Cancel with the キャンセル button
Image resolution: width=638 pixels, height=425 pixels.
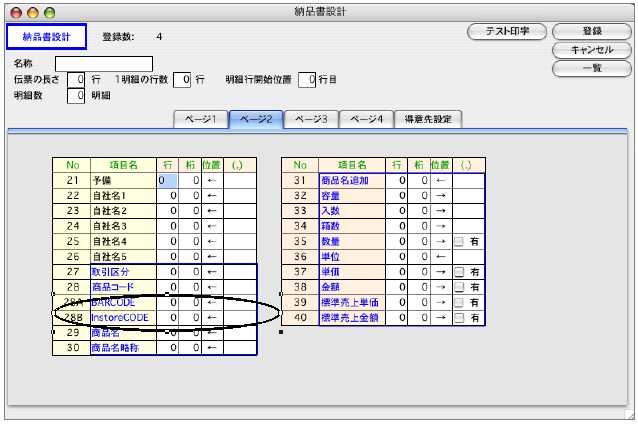[x=591, y=49]
